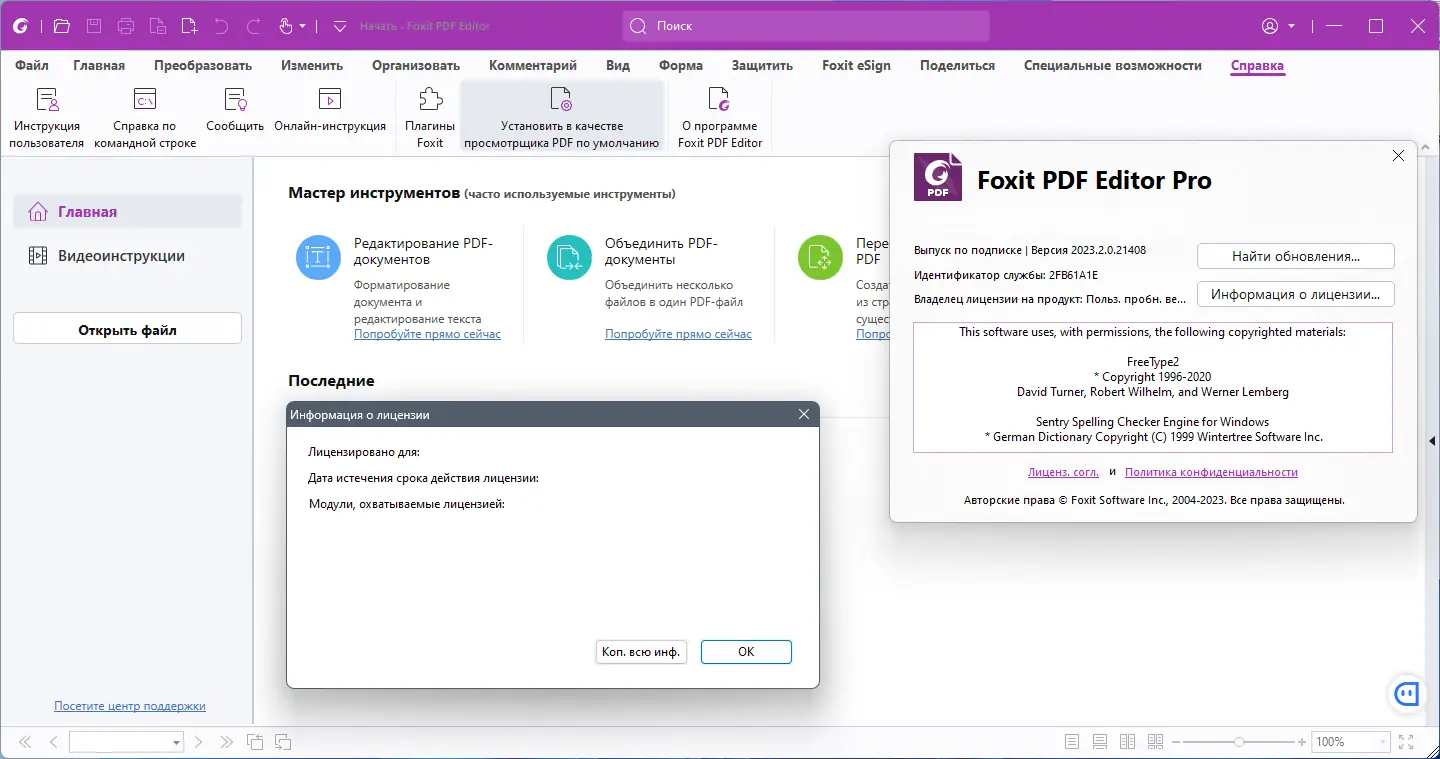The width and height of the screenshot is (1440, 759).
Task: Move the zoom slider handle
Action: 1239,742
